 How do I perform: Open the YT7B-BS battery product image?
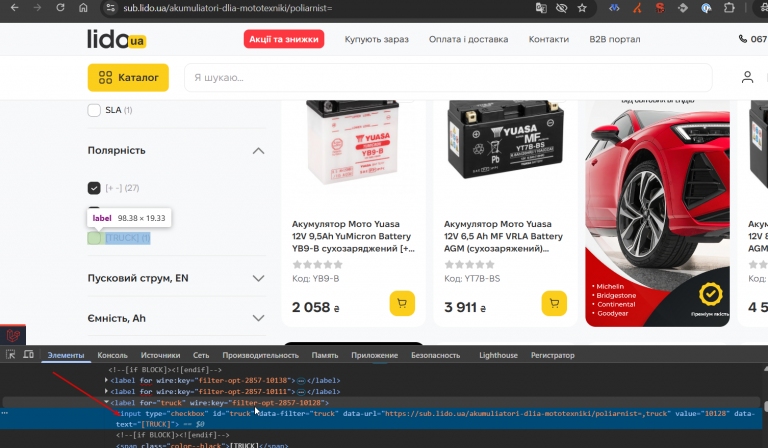[x=505, y=140]
